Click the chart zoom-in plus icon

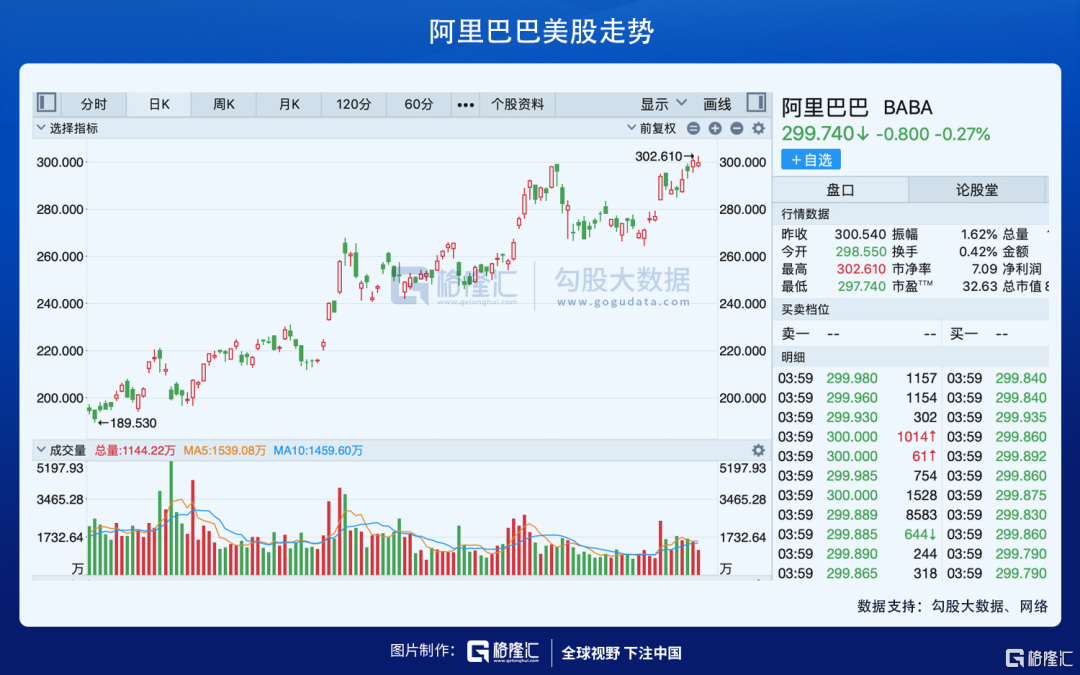[715, 128]
